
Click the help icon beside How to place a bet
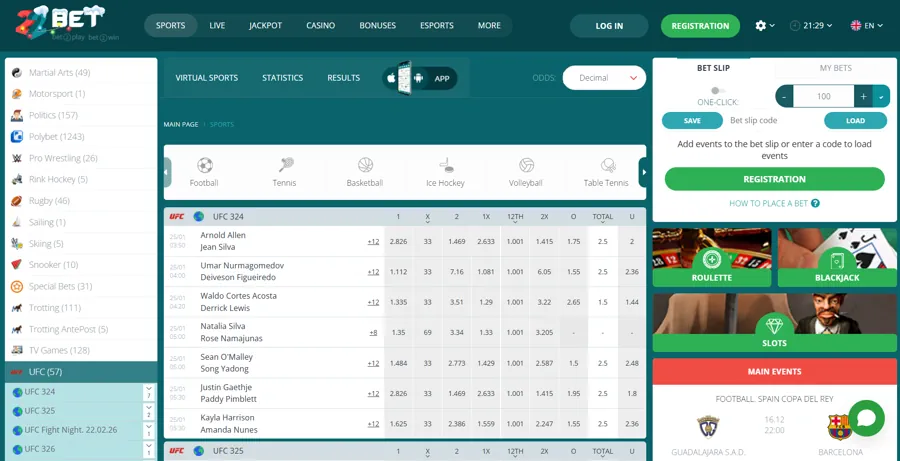[815, 203]
